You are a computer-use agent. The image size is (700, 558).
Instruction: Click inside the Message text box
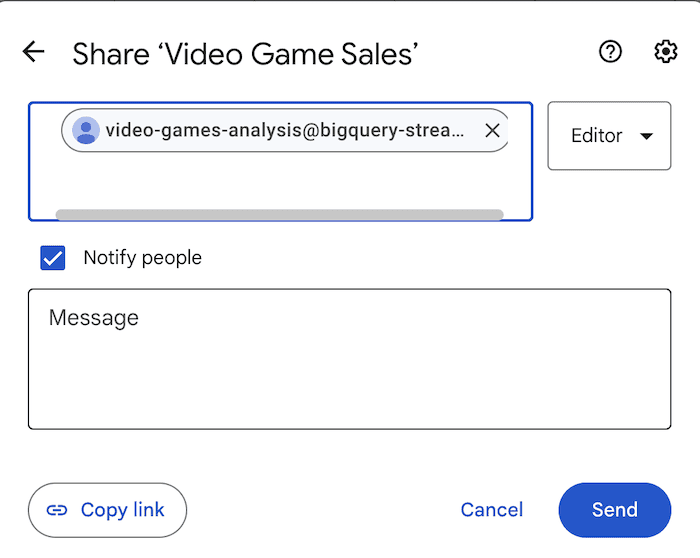pyautogui.click(x=350, y=375)
